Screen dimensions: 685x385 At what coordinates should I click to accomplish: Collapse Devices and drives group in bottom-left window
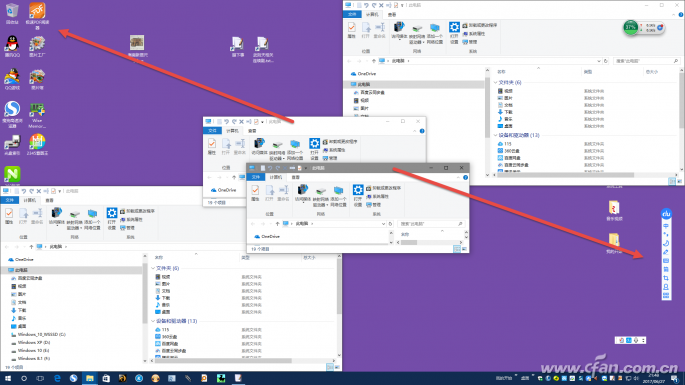[x=153, y=321]
